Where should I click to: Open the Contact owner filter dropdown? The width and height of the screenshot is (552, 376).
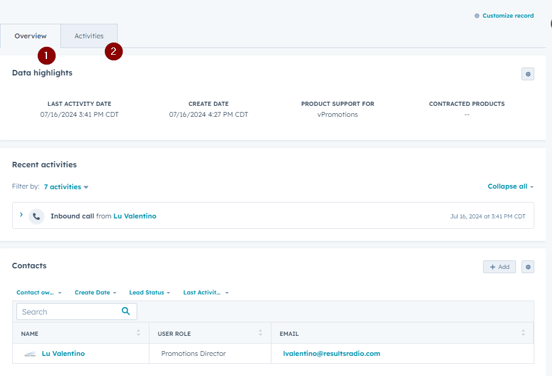[39, 293]
